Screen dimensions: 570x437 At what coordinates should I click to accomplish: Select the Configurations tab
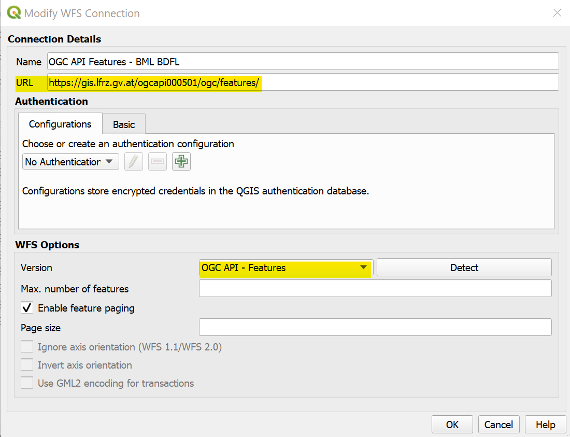click(60, 124)
